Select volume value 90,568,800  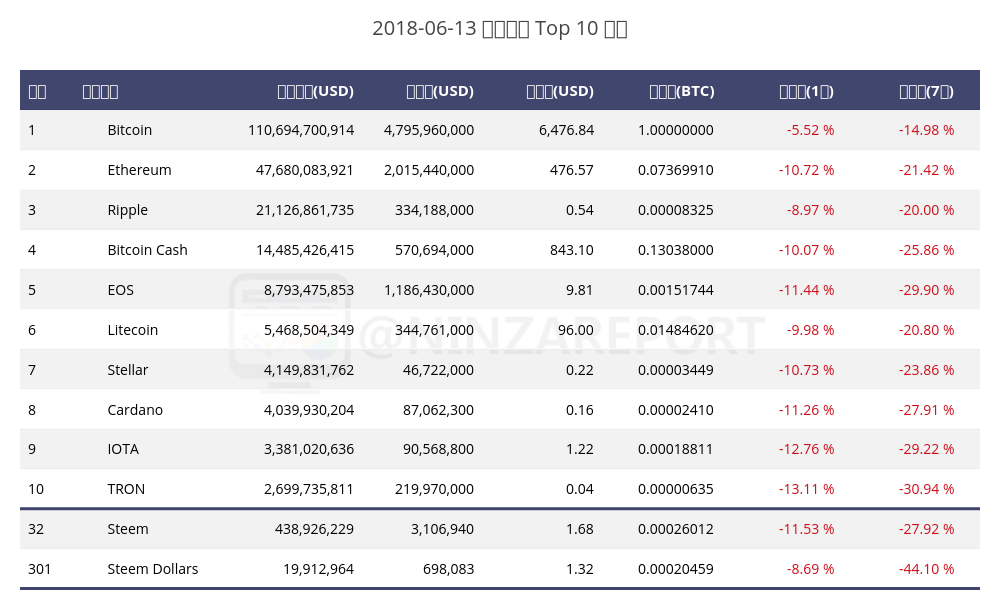point(438,449)
